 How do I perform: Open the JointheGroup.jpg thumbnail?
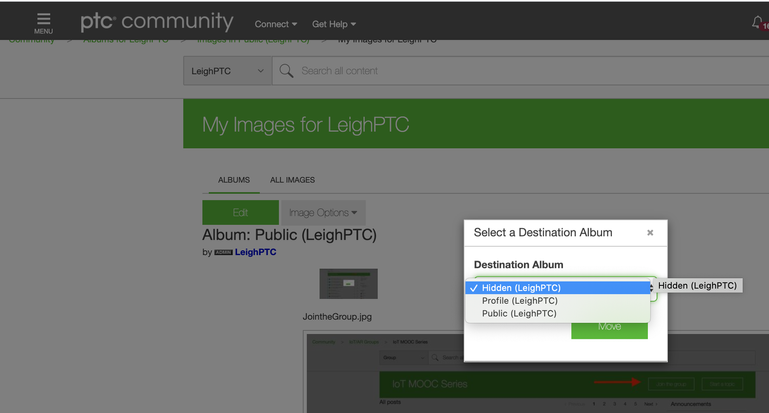coord(348,284)
